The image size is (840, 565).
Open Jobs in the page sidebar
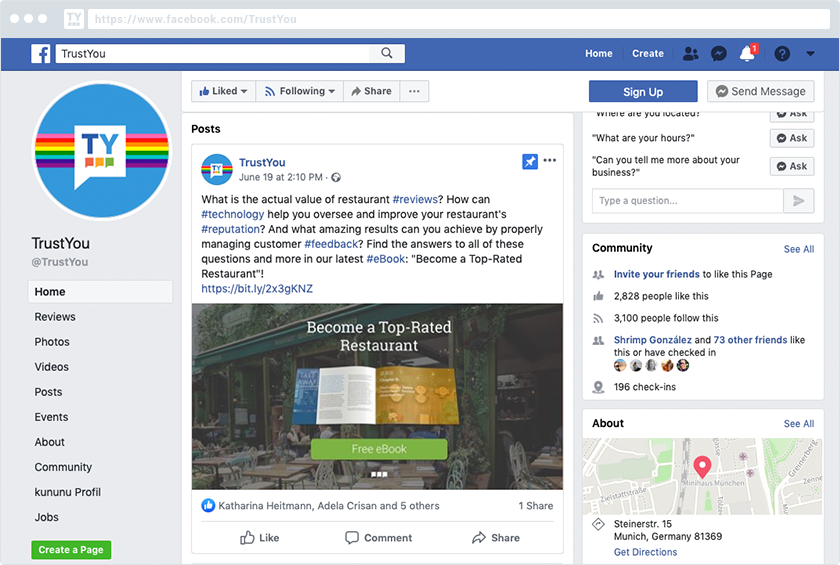point(47,517)
